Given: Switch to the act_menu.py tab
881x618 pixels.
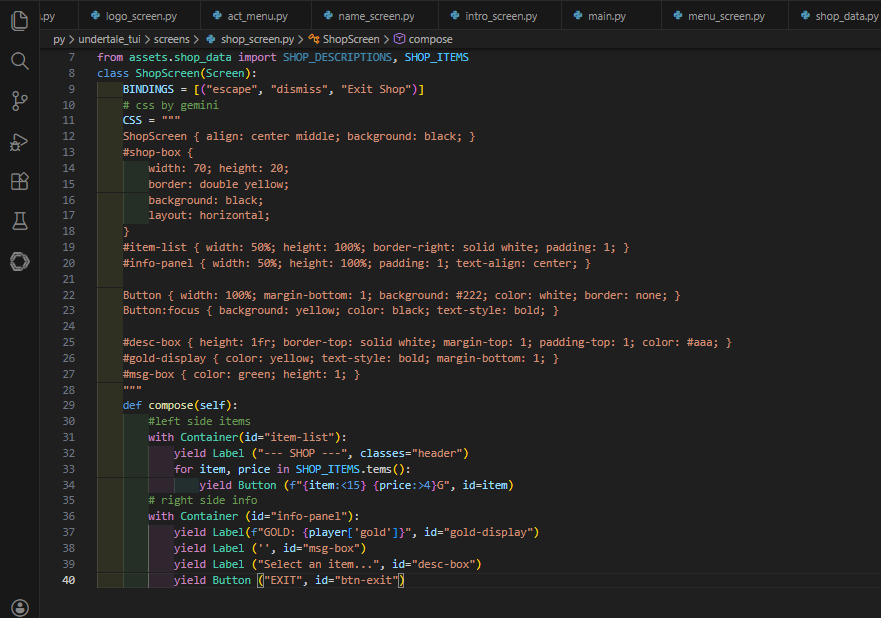Looking at the screenshot, I should (x=257, y=16).
